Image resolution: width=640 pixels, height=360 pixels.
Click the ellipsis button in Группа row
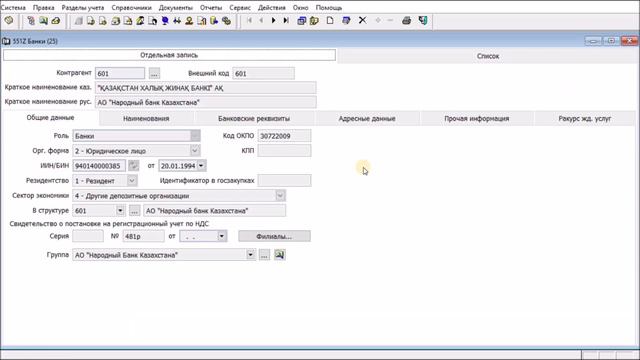click(264, 255)
